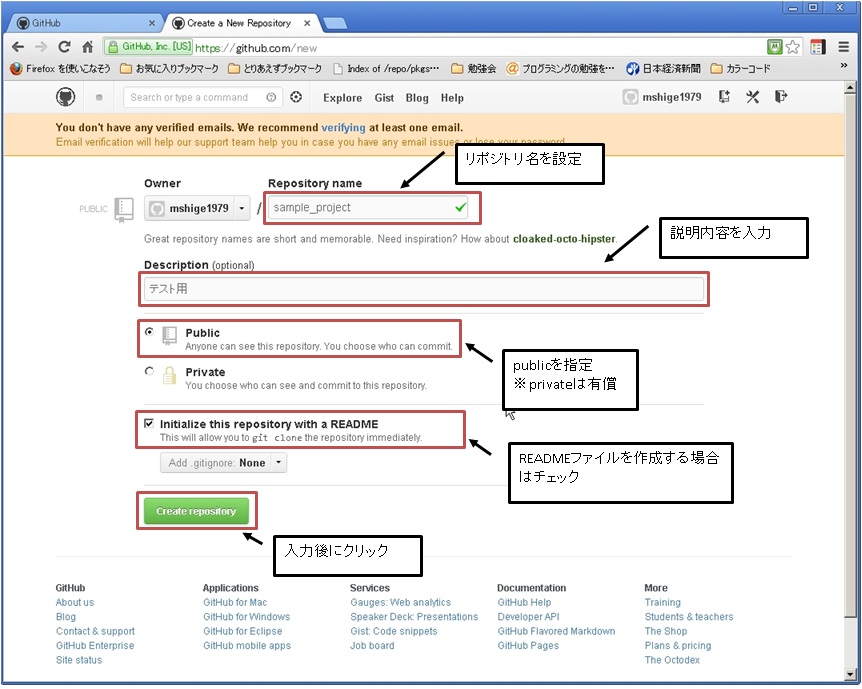Select the Private radio button
The image size is (862, 689).
[149, 371]
